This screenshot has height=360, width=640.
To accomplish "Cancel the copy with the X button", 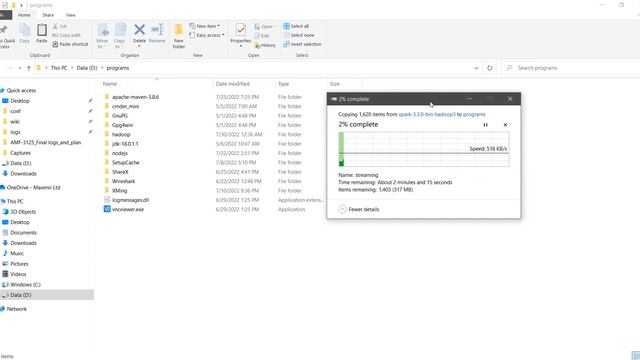I will (x=505, y=125).
